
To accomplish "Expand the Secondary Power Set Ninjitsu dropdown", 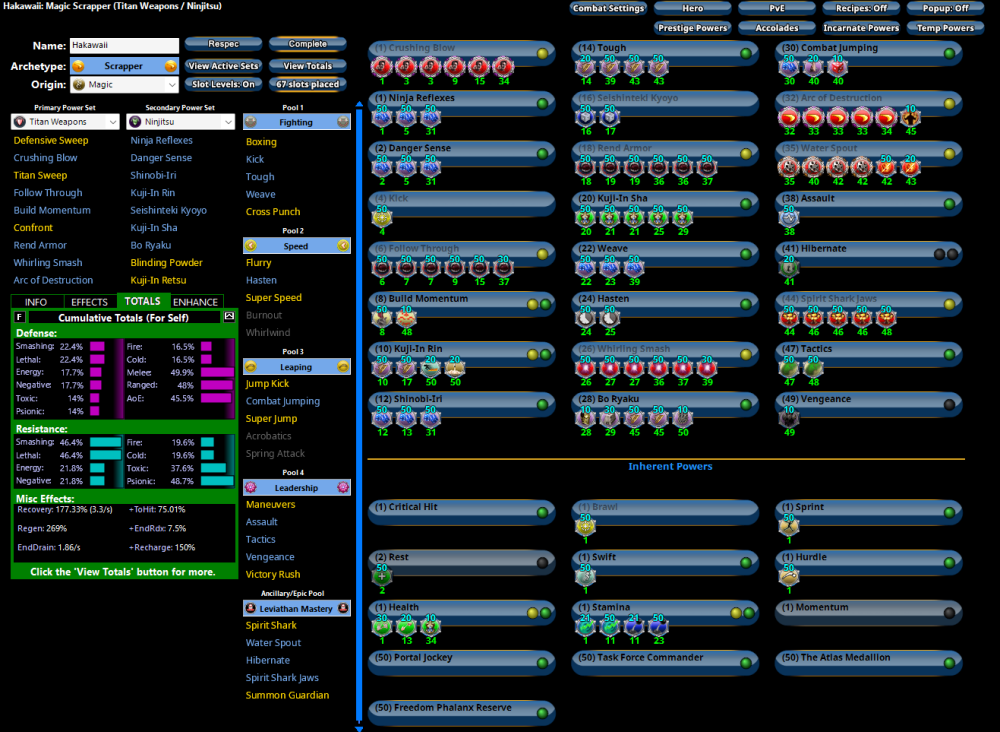I will point(181,122).
